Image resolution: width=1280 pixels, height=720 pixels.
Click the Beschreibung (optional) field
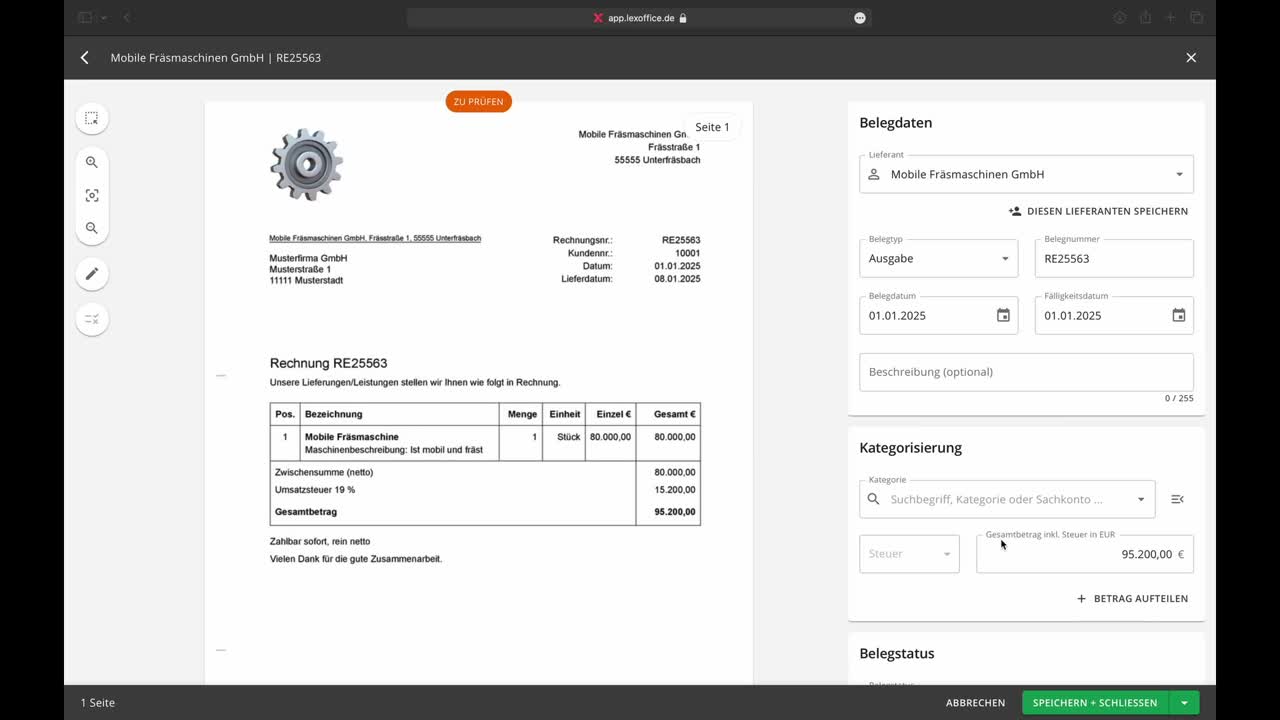point(1026,372)
